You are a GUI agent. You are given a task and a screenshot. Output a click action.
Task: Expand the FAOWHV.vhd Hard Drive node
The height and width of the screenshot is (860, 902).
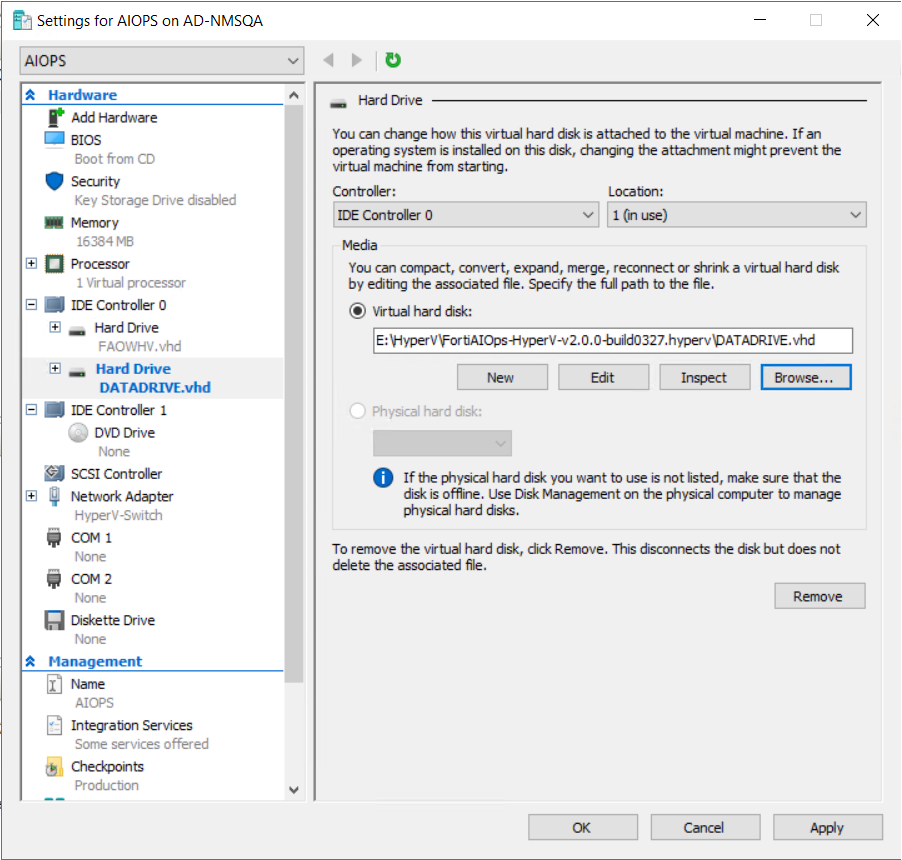[x=55, y=327]
